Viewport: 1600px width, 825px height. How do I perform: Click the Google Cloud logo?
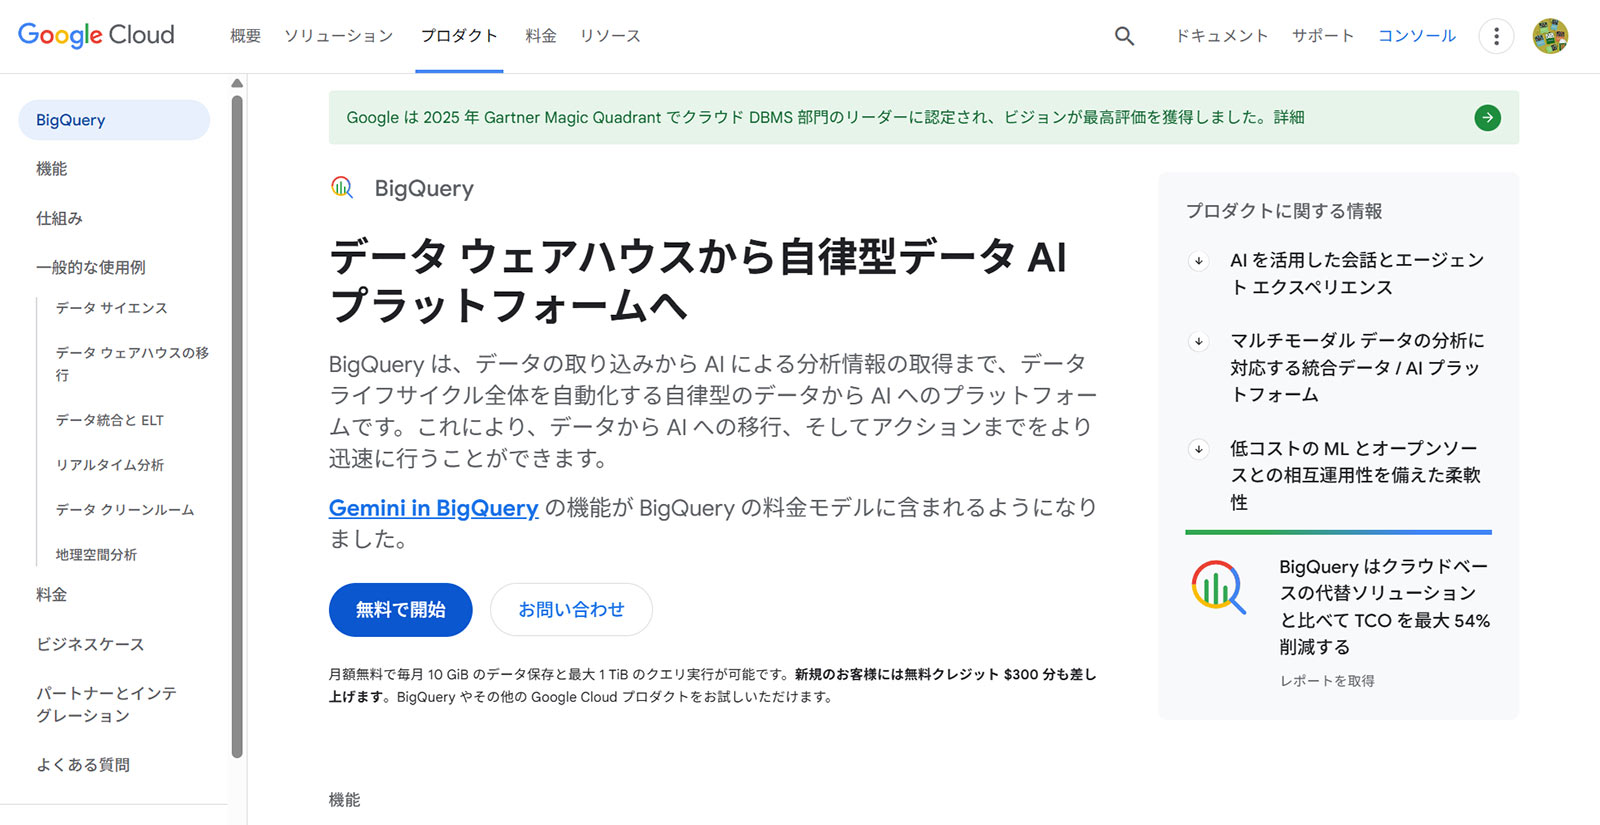tap(96, 35)
